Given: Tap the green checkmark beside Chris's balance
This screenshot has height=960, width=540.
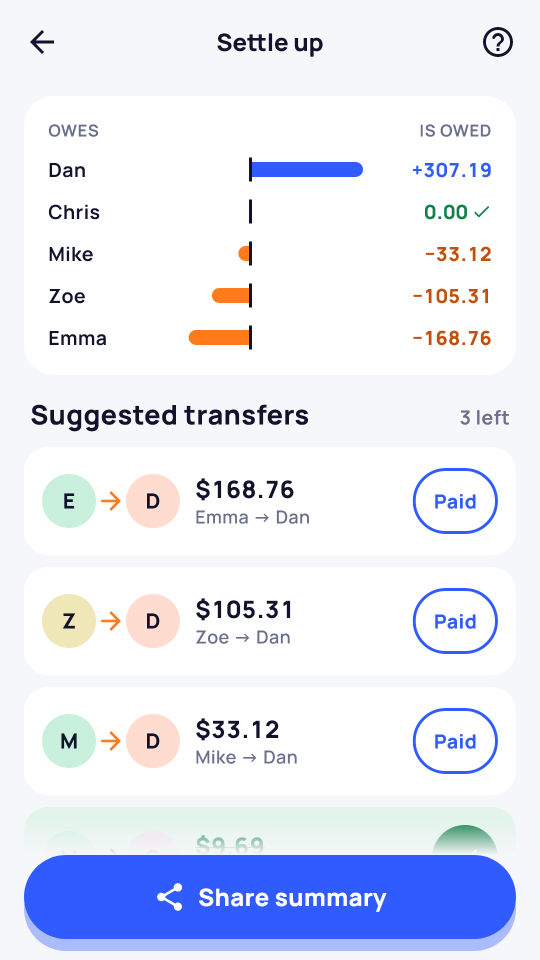Looking at the screenshot, I should click(x=482, y=212).
